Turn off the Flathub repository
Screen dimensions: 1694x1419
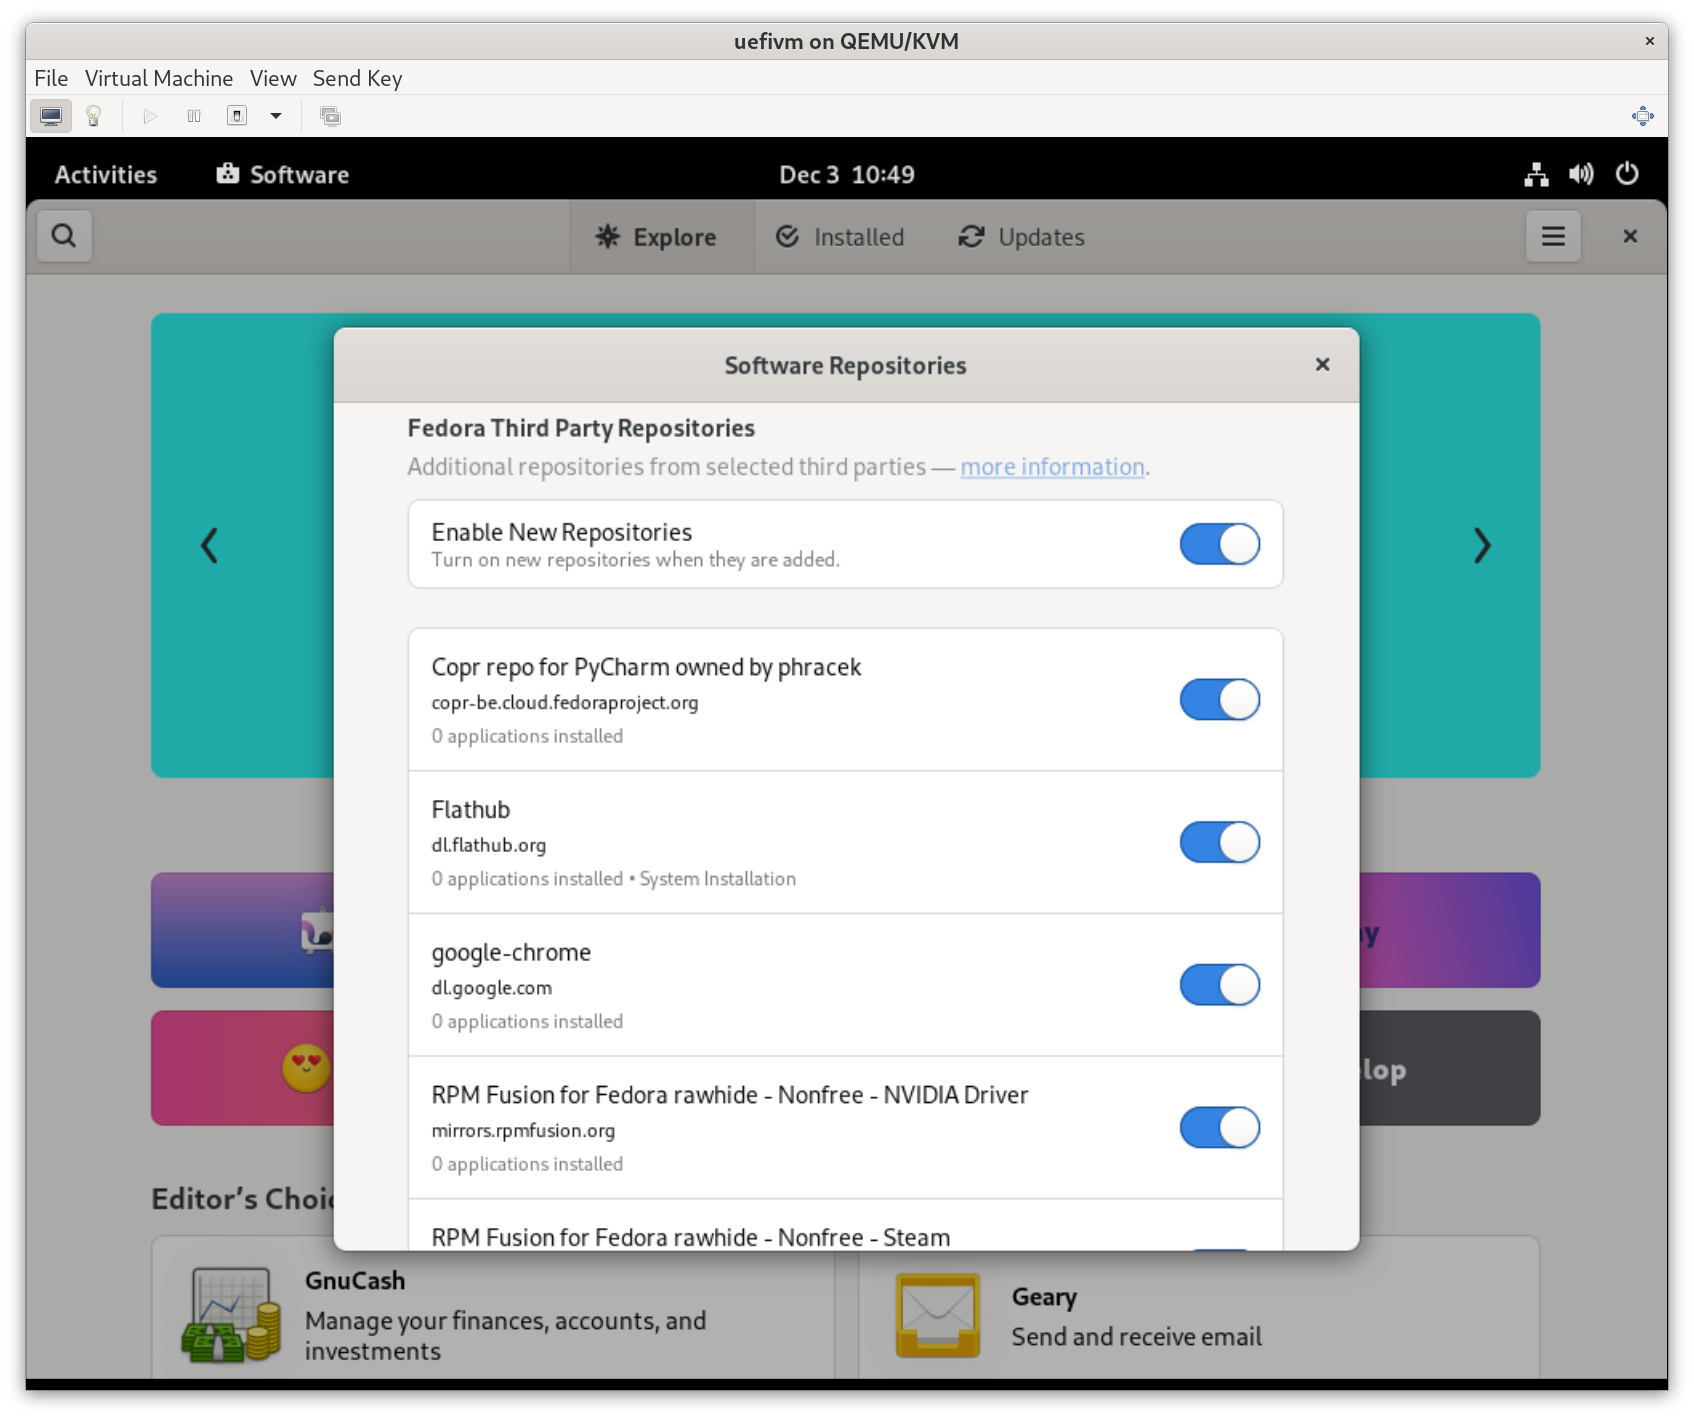coord(1219,842)
